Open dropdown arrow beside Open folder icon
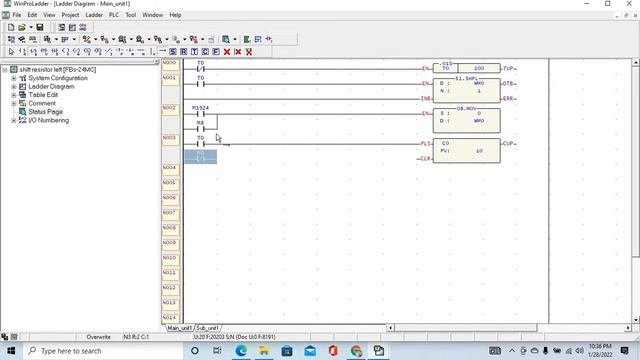 tap(31, 27)
